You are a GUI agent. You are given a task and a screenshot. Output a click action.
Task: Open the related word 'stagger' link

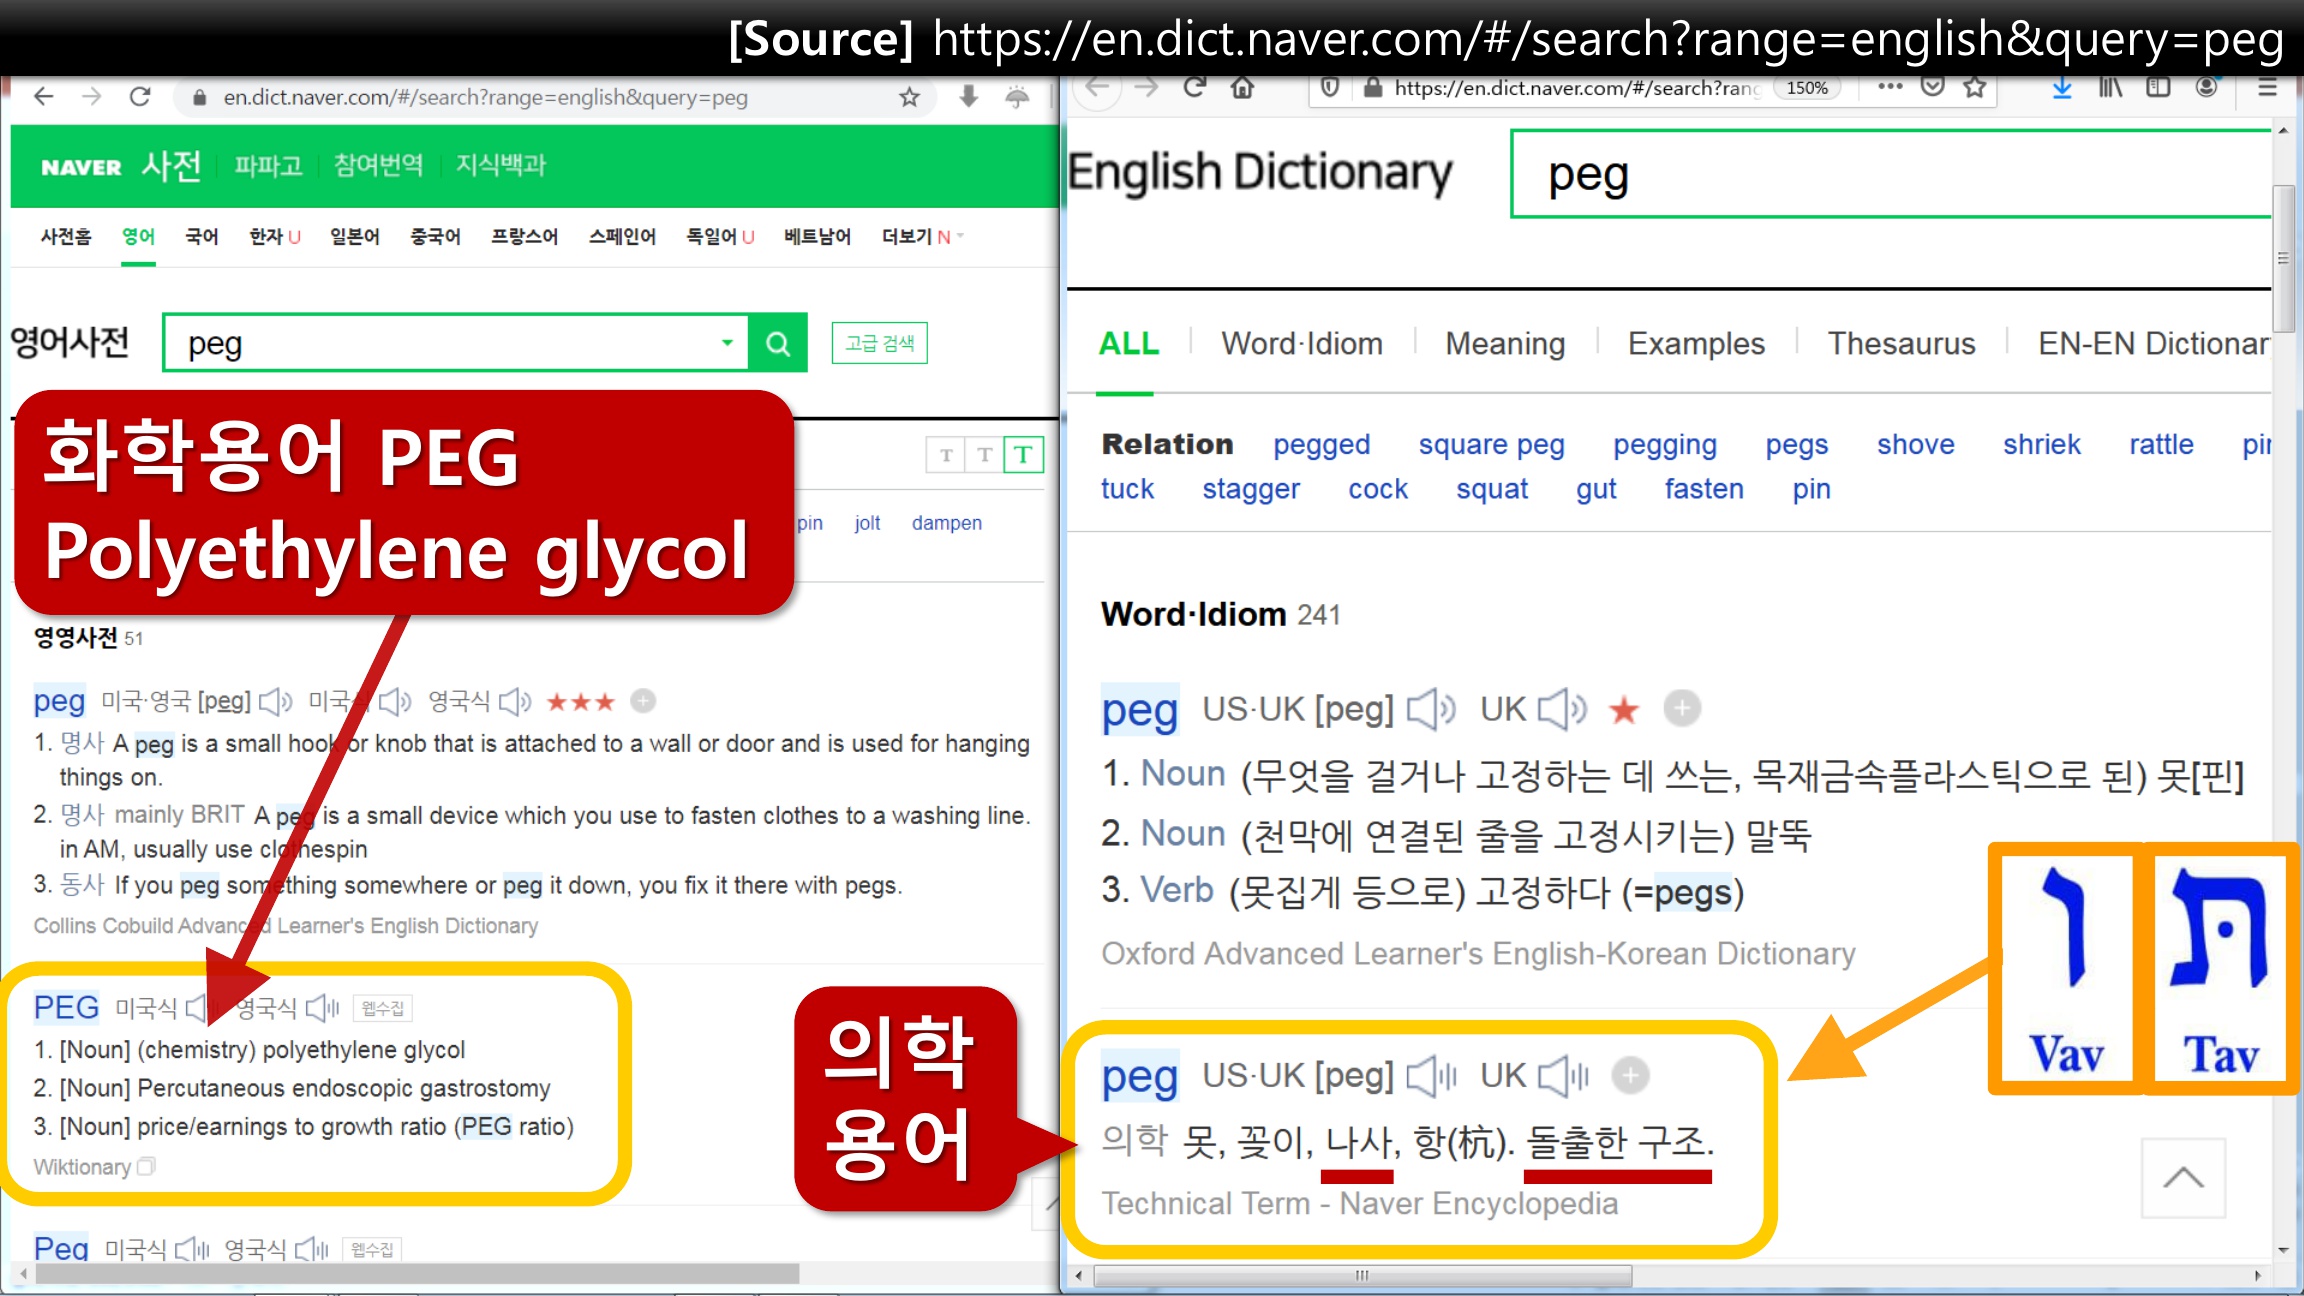click(1251, 489)
